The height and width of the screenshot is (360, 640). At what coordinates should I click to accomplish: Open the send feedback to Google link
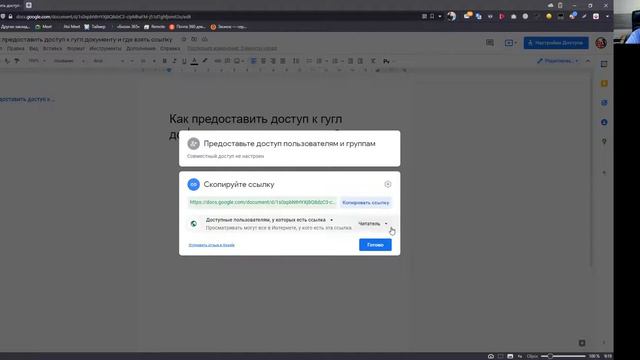coord(211,245)
